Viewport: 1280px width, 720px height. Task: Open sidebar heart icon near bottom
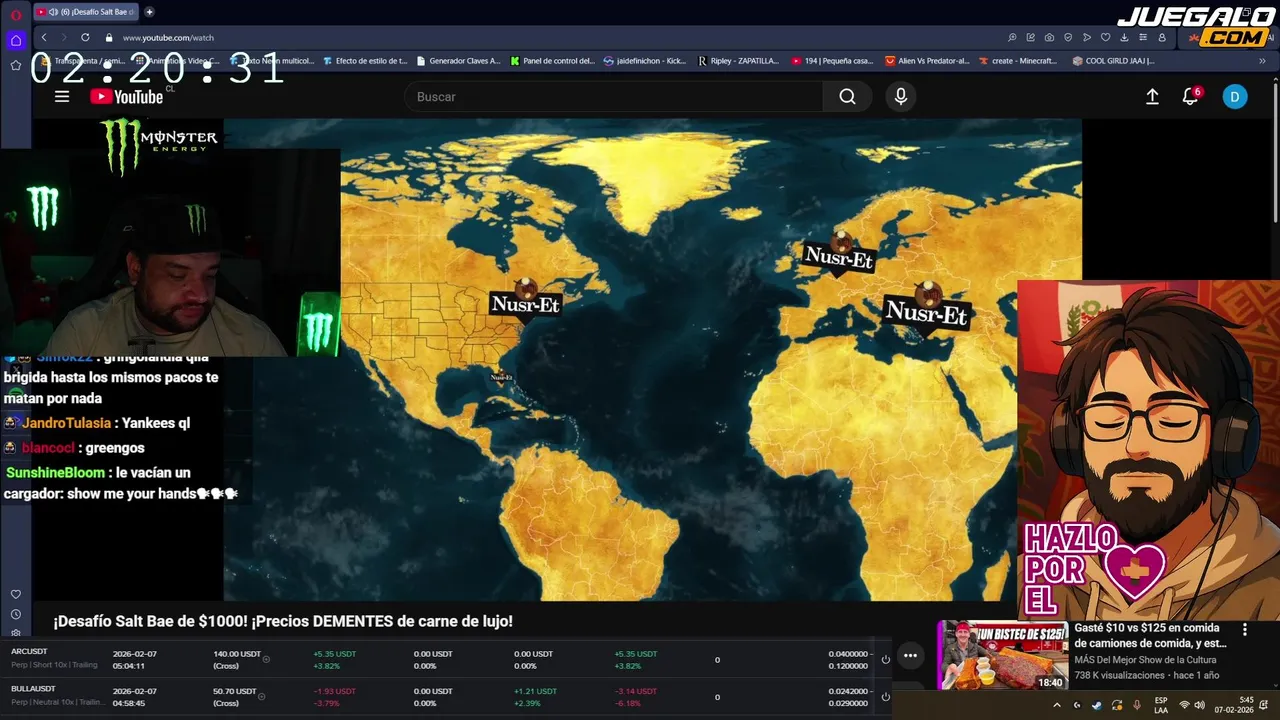coord(15,594)
